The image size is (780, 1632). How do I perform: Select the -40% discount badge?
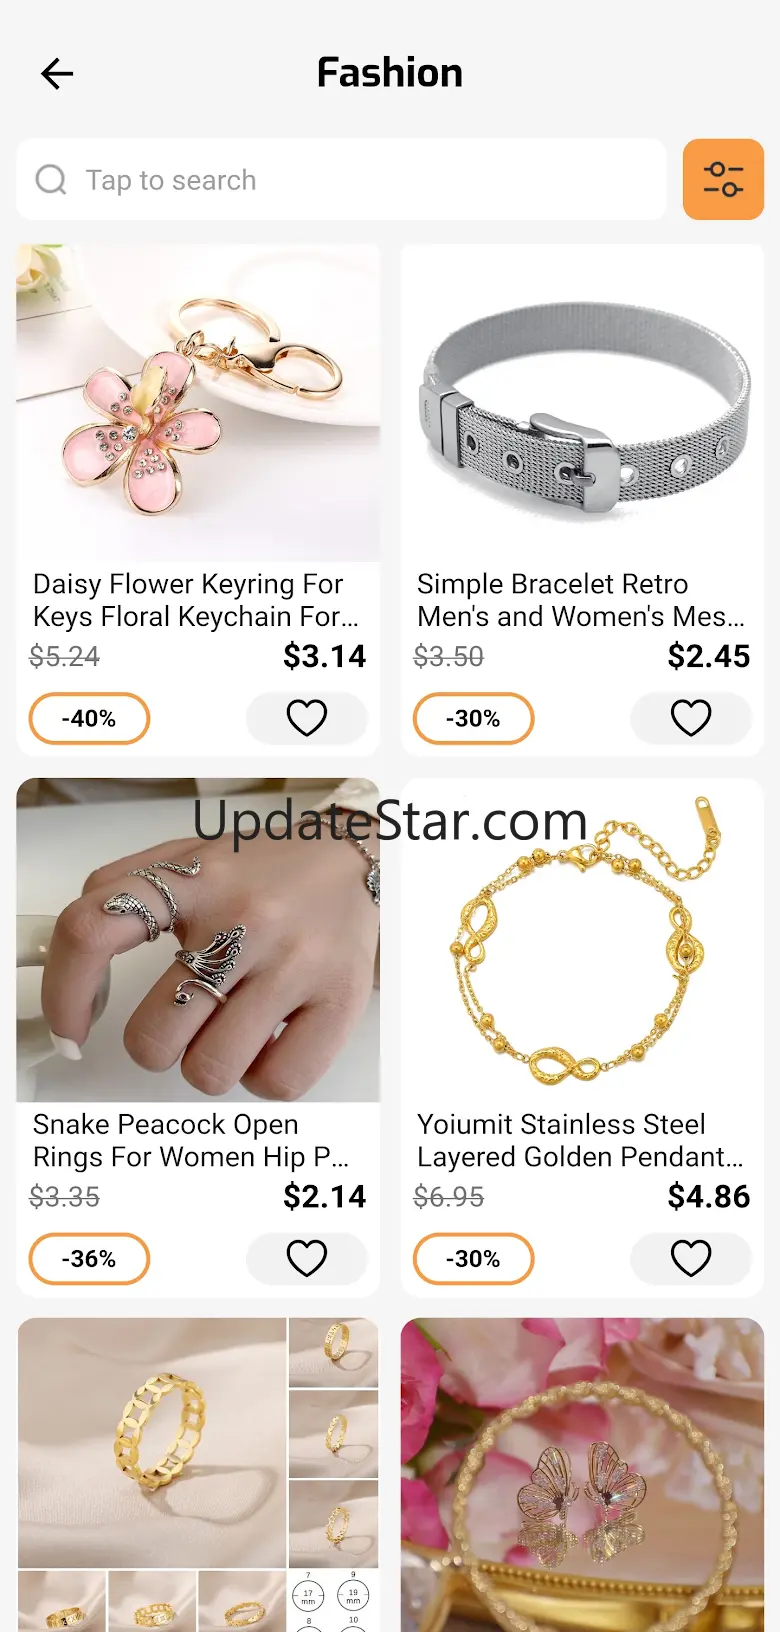(89, 718)
